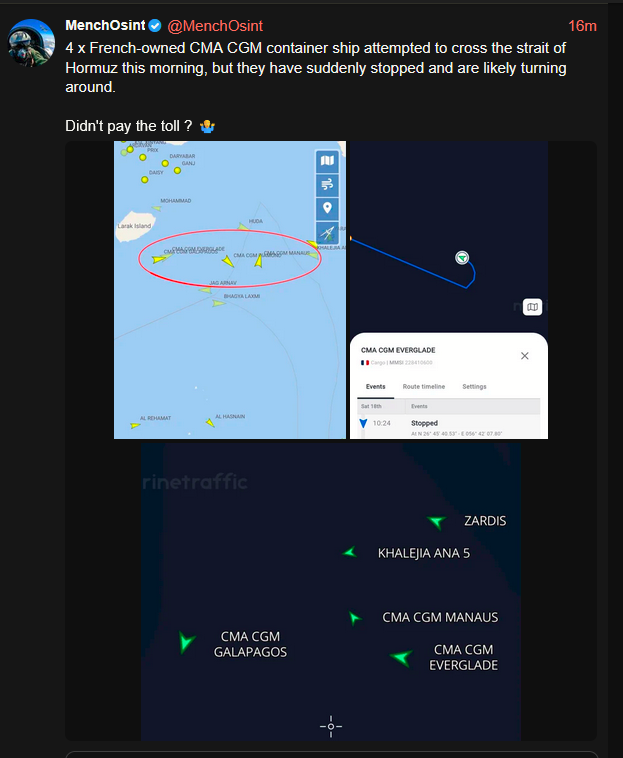The height and width of the screenshot is (758, 623).
Task: Click the location pin icon on map
Action: pos(327,208)
